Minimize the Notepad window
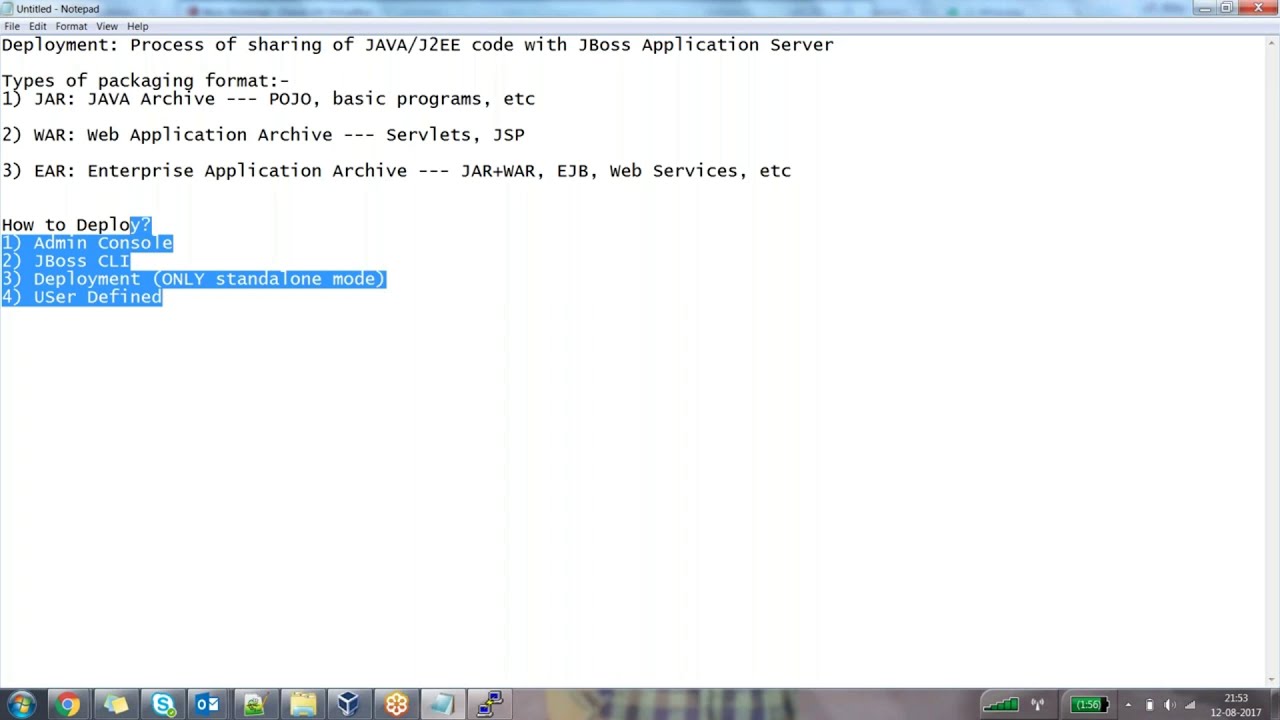This screenshot has height=720, width=1280. coord(1204,8)
